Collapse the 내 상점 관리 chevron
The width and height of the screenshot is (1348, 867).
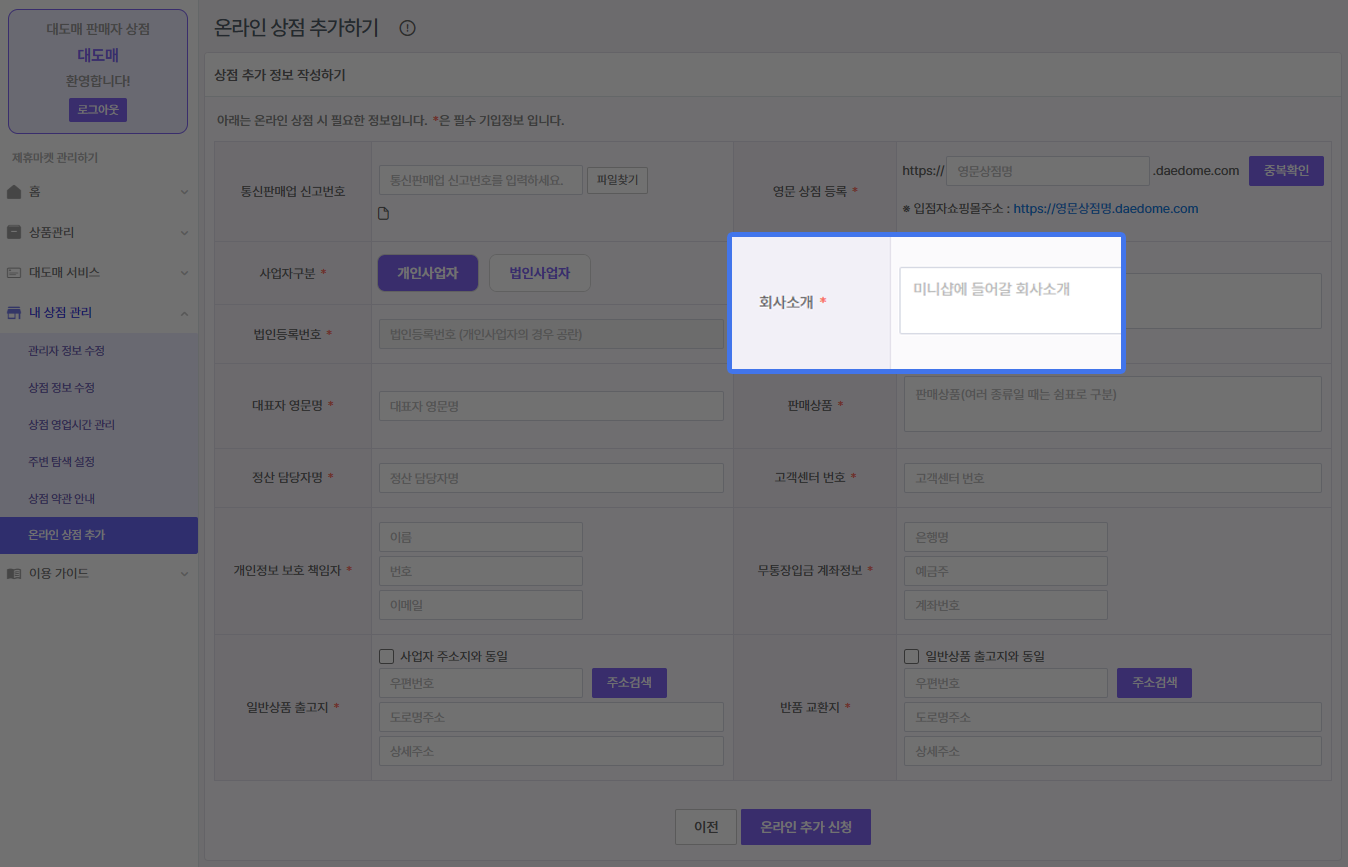point(184,313)
